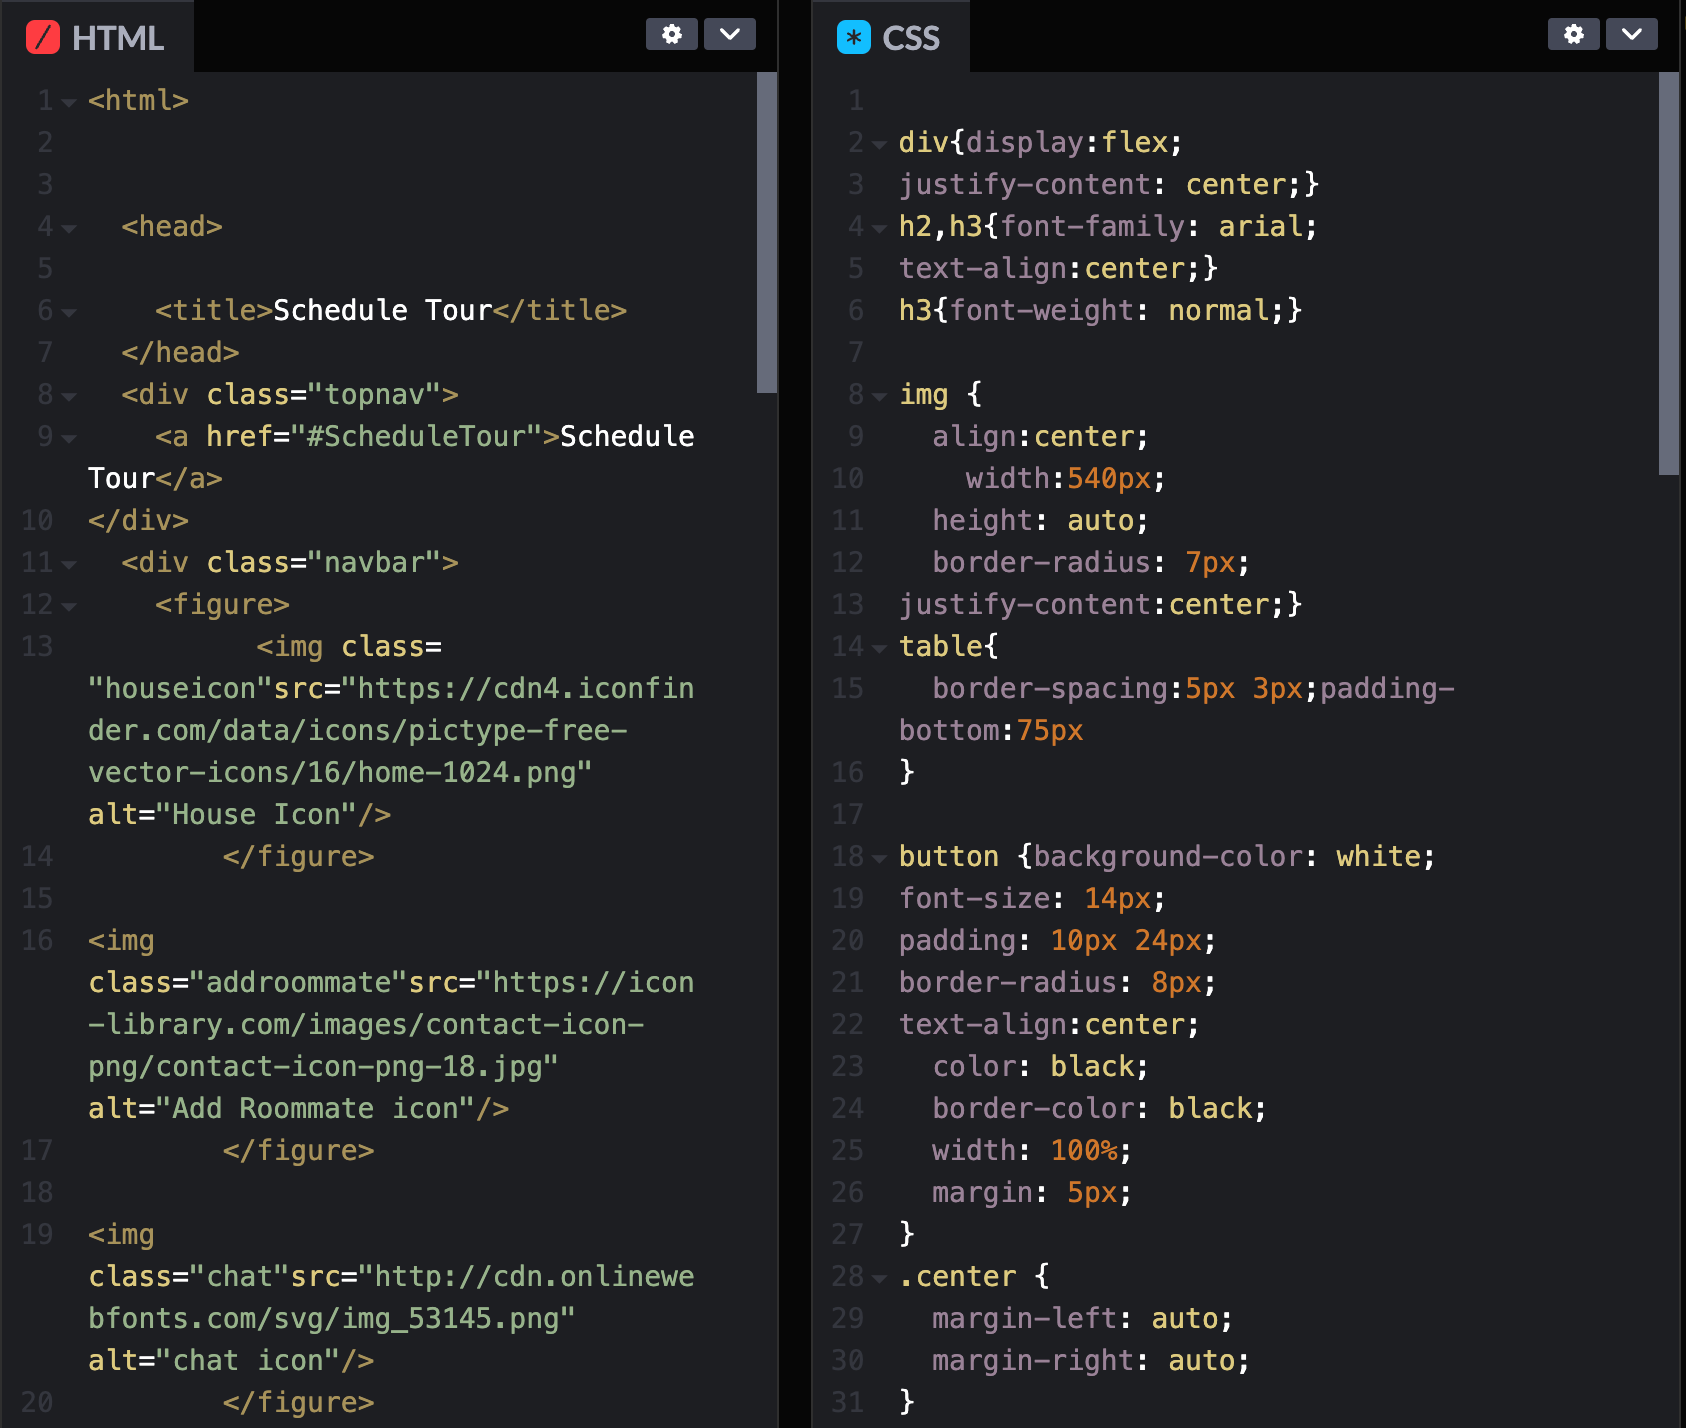Fold the div rule on CSS line 2
This screenshot has width=1686, height=1428.
coord(879,144)
